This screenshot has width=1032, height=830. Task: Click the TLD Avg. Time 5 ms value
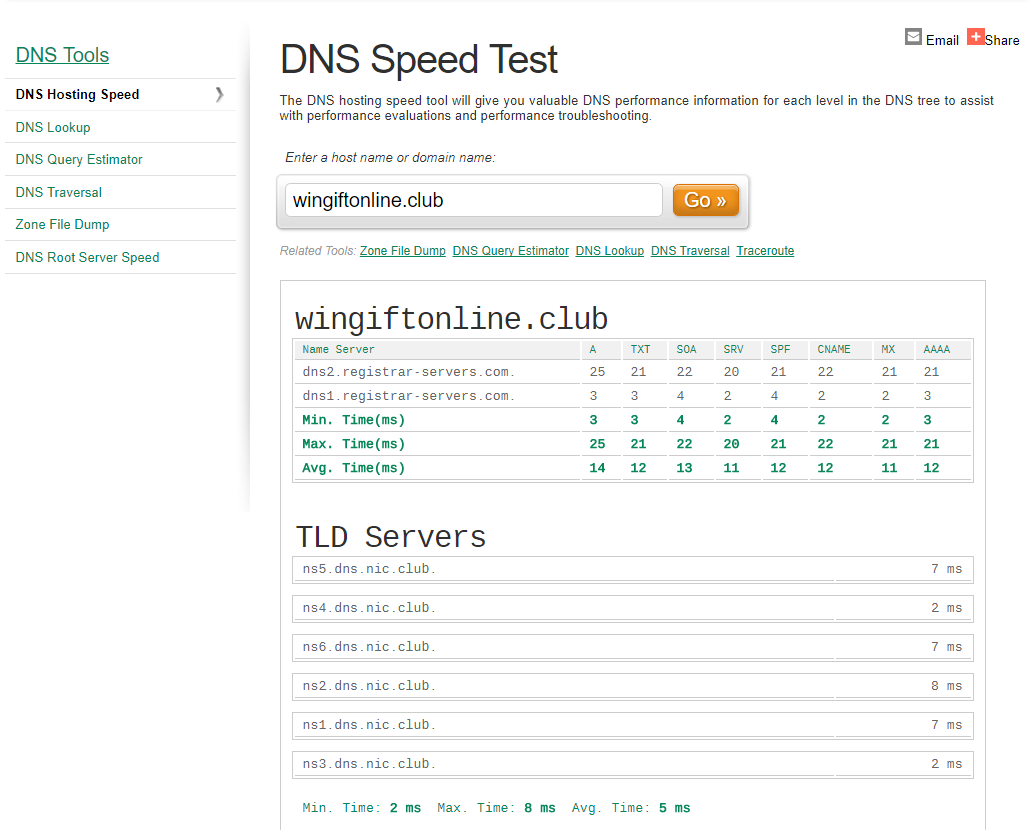675,808
